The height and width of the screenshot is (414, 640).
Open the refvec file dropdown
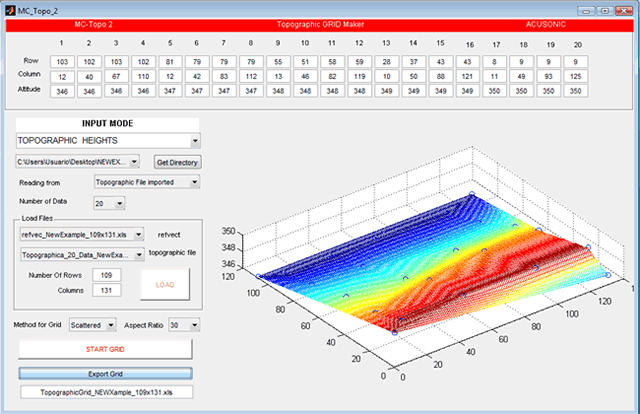click(x=138, y=234)
